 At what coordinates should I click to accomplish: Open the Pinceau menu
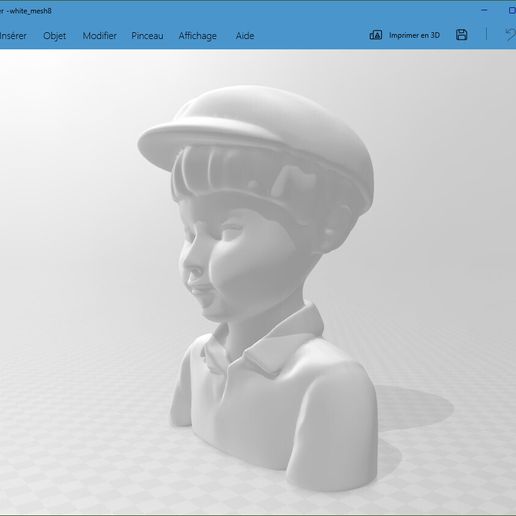pyautogui.click(x=147, y=36)
